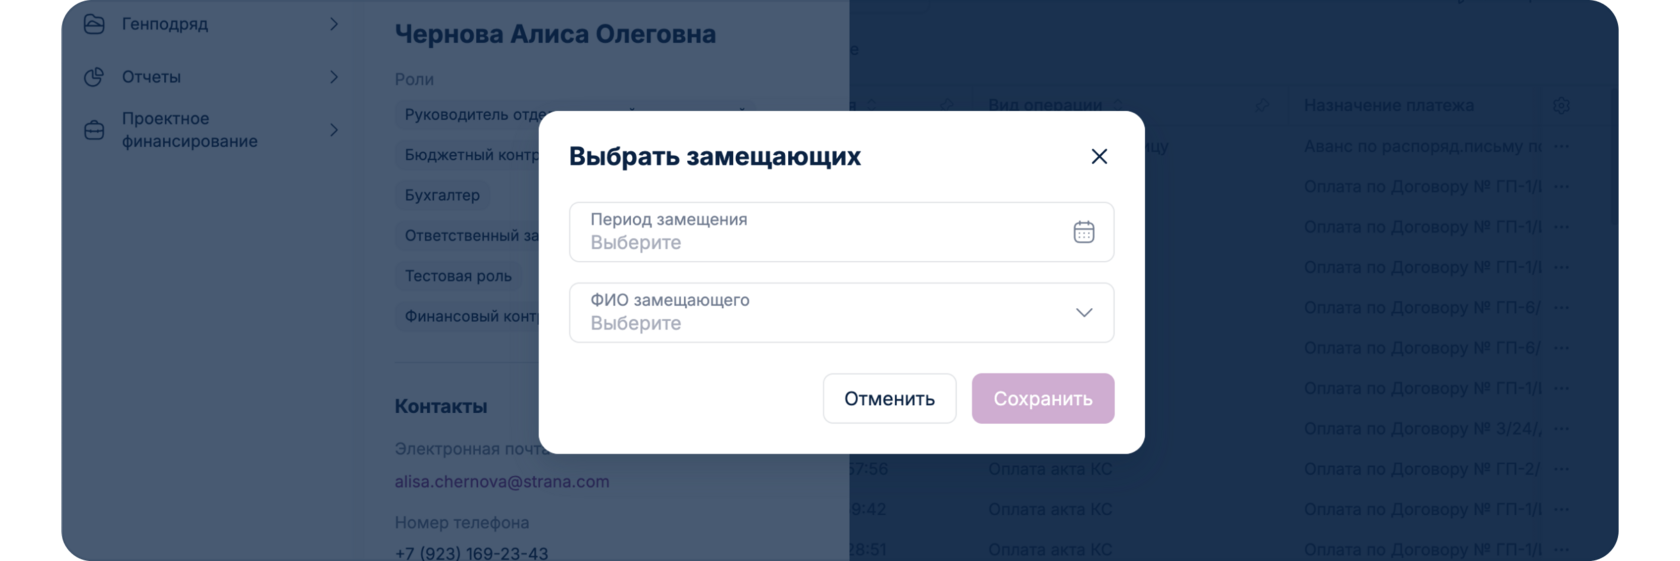Click the Проектное финансирование briefcase icon
Viewport: 1680px width, 561px height.
(94, 130)
